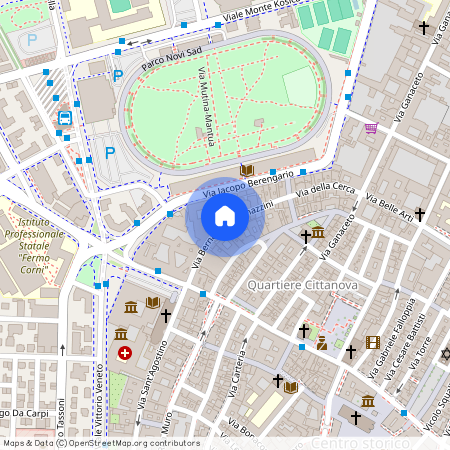Click the museum icon near Via della Cerca
The width and height of the screenshot is (450, 450).
tap(318, 232)
